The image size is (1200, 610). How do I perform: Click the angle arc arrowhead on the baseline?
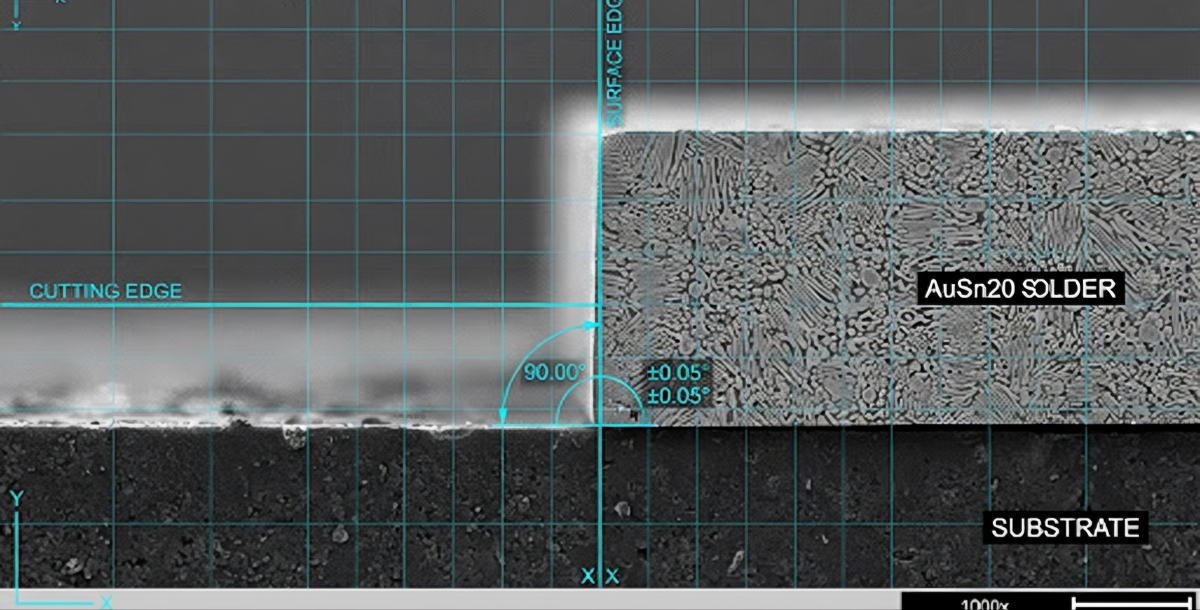pos(502,414)
